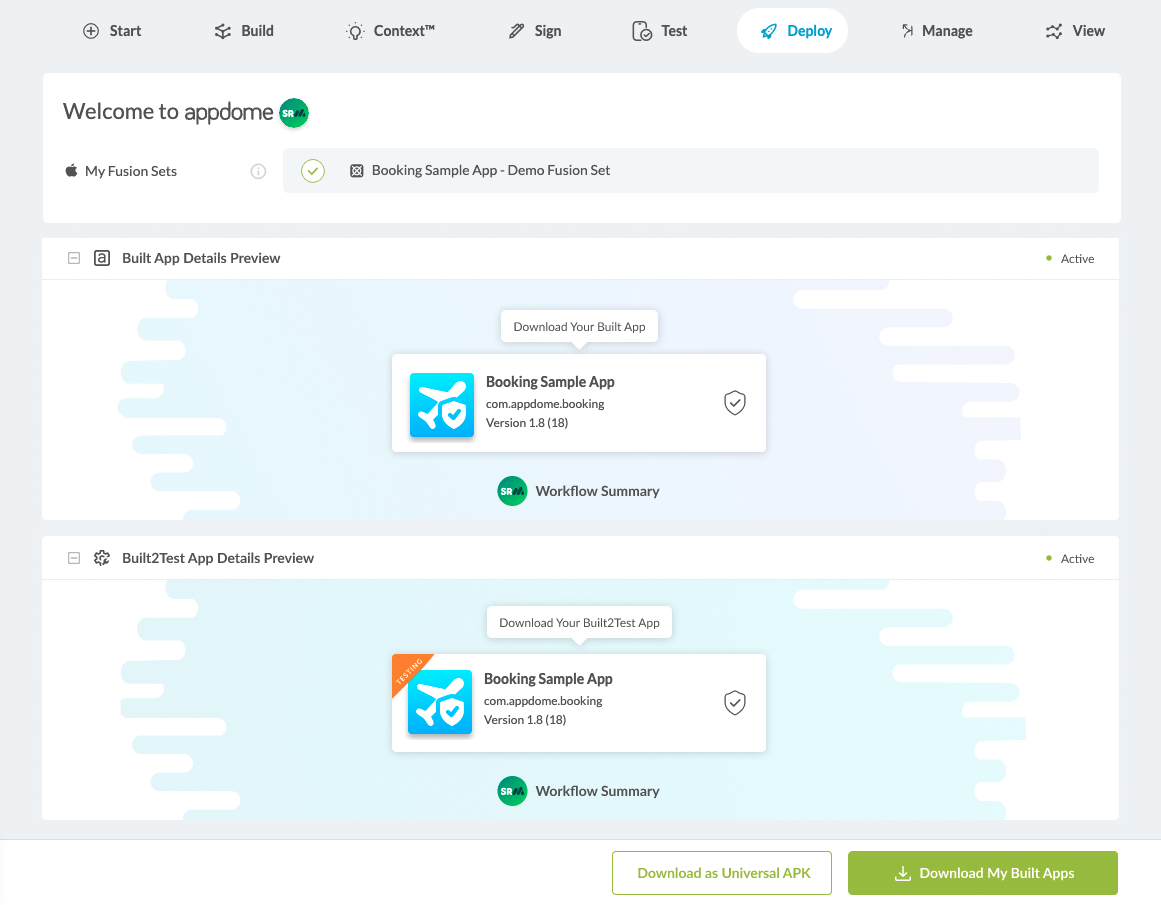Open Workflow Summary under Built App

tap(598, 491)
